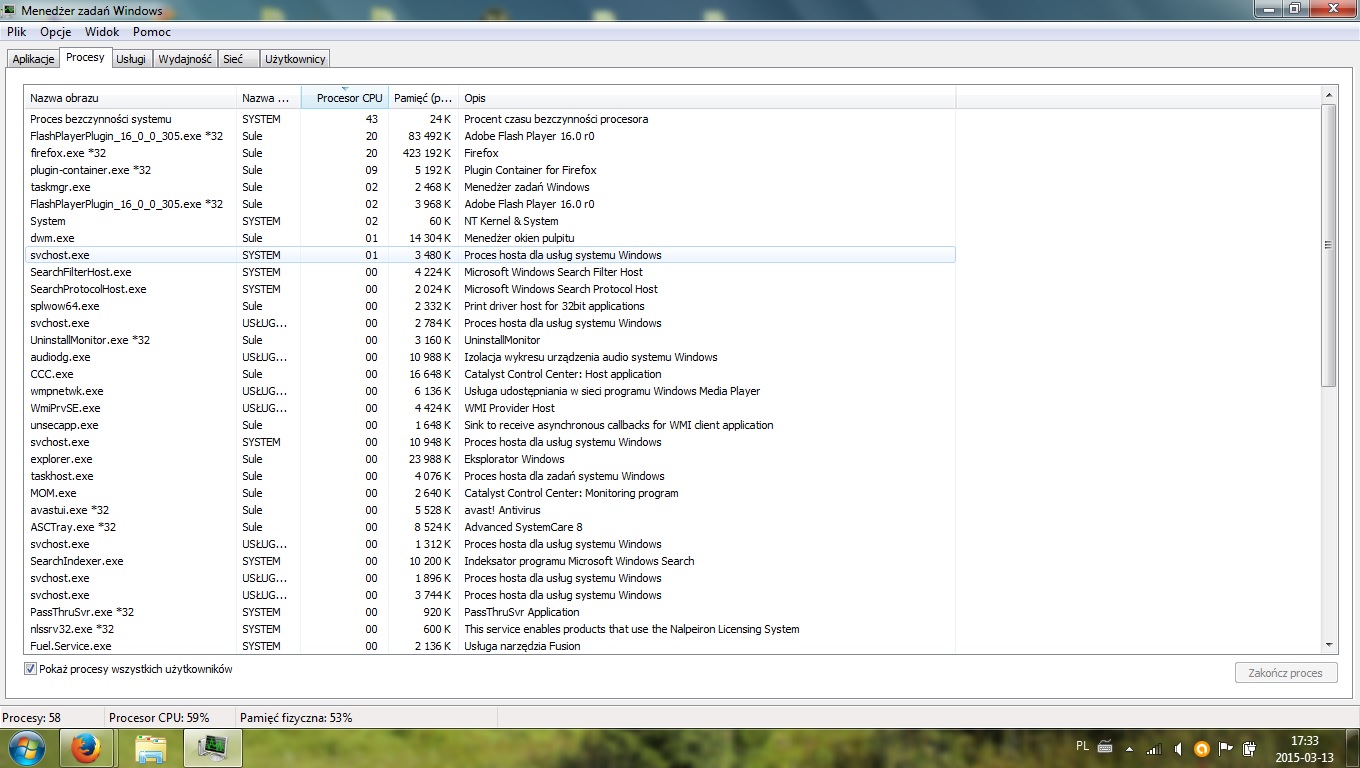The width and height of the screenshot is (1360, 768).
Task: Select the Procesy tab
Action: 85,58
